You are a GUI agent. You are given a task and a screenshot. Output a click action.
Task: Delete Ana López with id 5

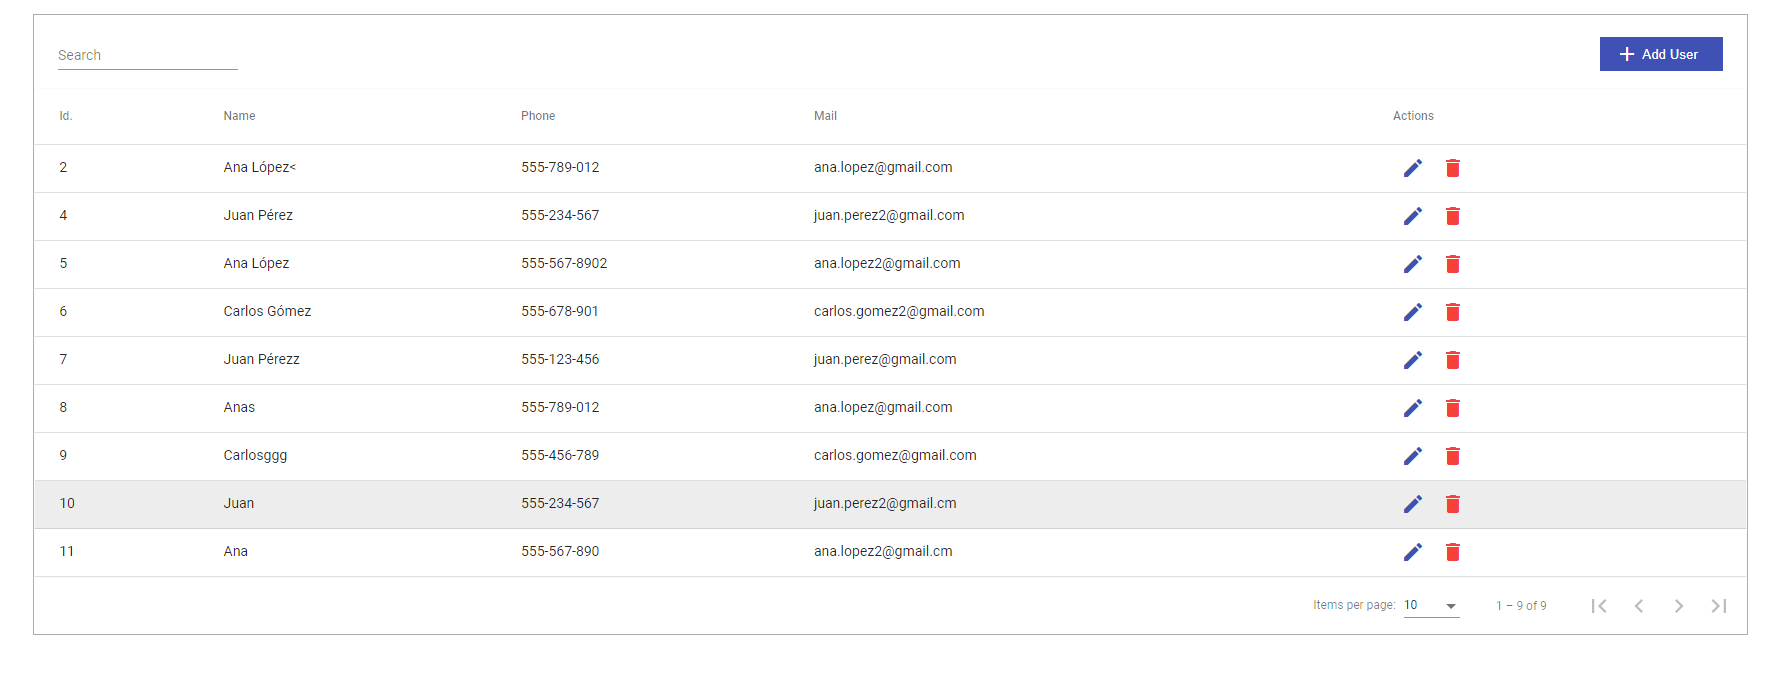point(1453,264)
